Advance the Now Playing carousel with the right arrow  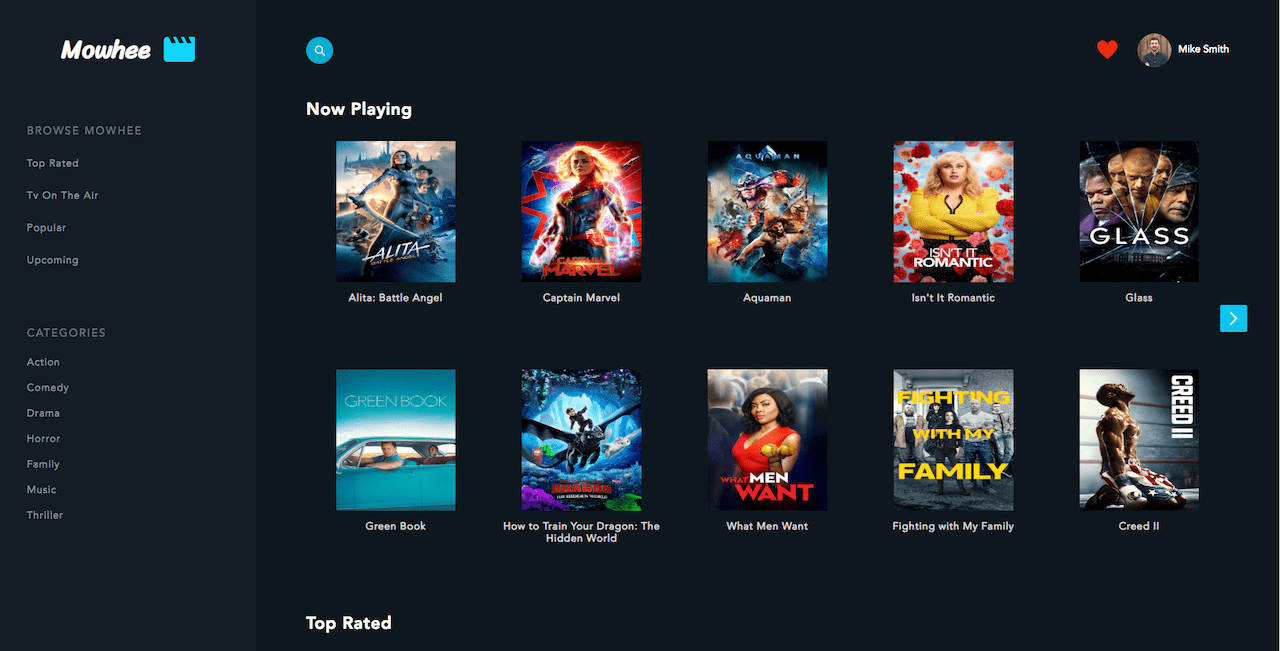click(1233, 318)
